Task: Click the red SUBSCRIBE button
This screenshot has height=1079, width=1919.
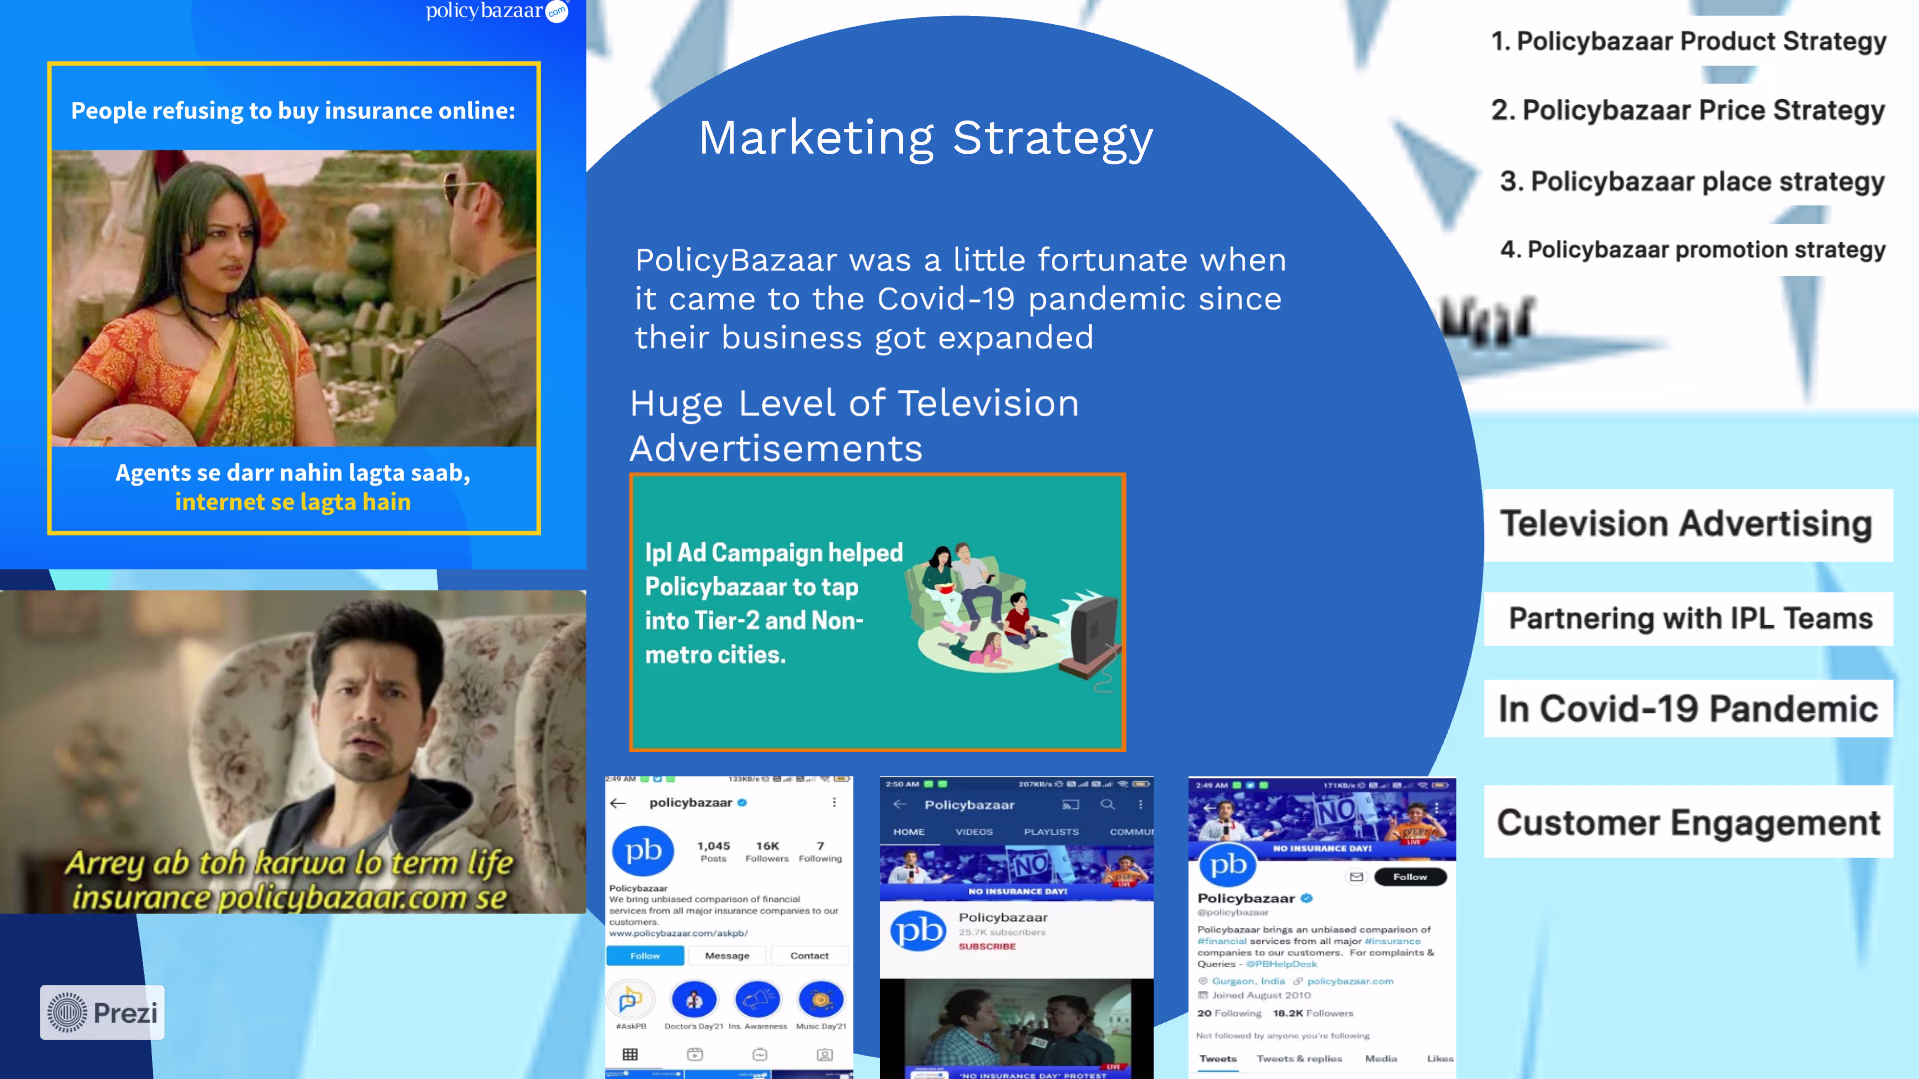Action: 987,946
